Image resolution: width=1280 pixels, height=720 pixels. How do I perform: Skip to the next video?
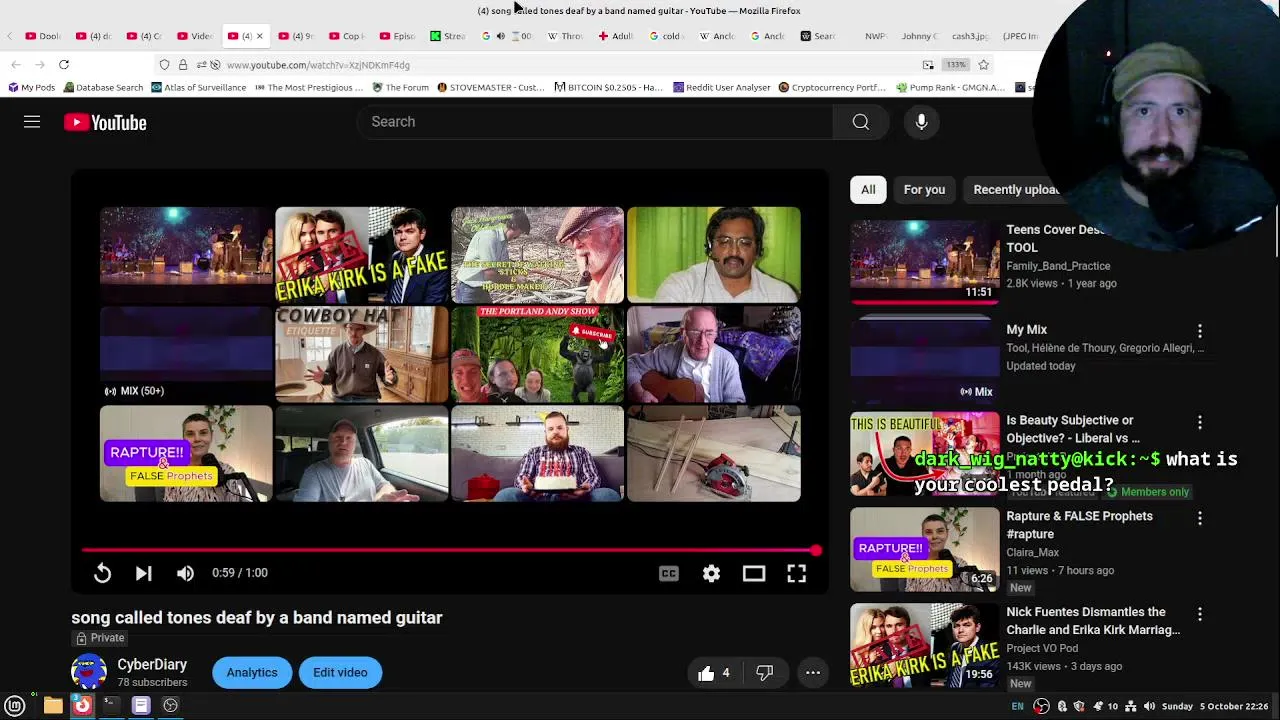(x=143, y=573)
